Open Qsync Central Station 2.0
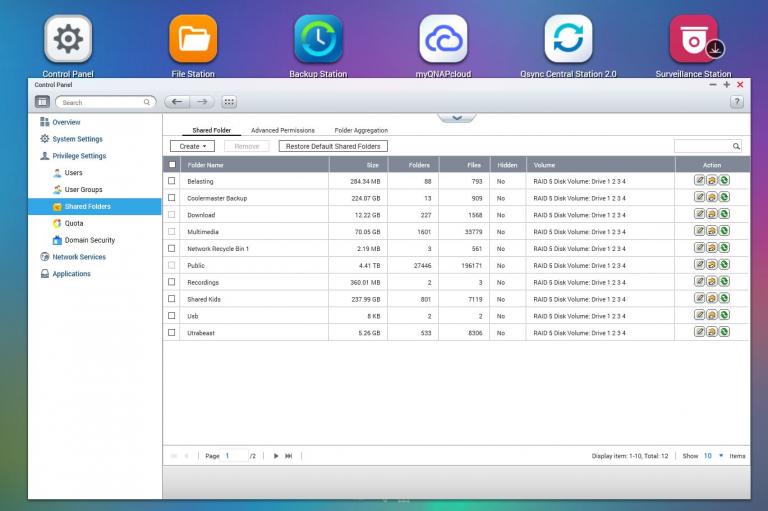Viewport: 768px width, 511px height. coord(568,39)
